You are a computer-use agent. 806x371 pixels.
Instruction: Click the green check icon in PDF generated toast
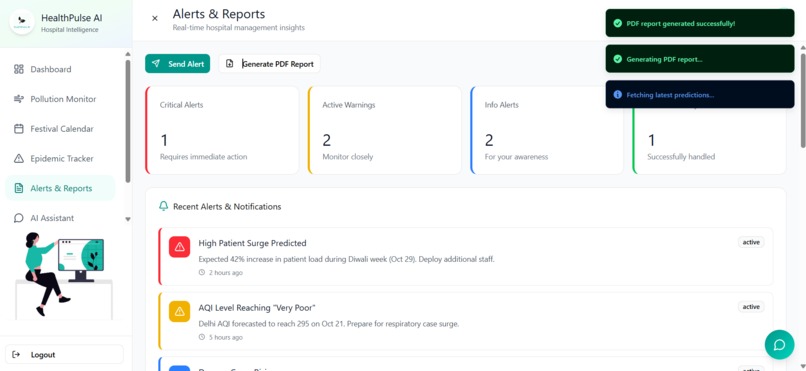click(617, 24)
